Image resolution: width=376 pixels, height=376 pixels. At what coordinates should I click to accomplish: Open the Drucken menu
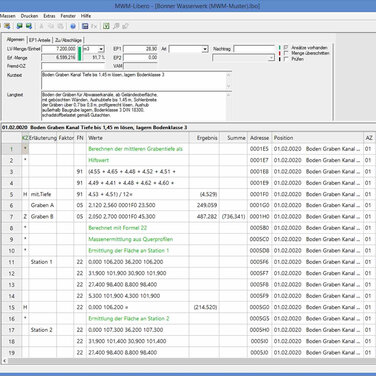coord(29,16)
